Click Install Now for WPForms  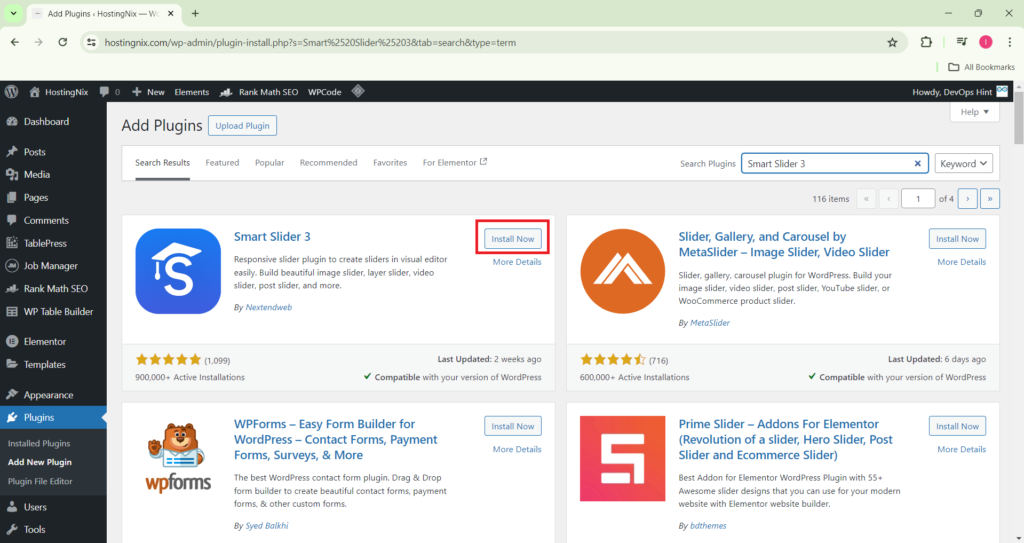(513, 426)
